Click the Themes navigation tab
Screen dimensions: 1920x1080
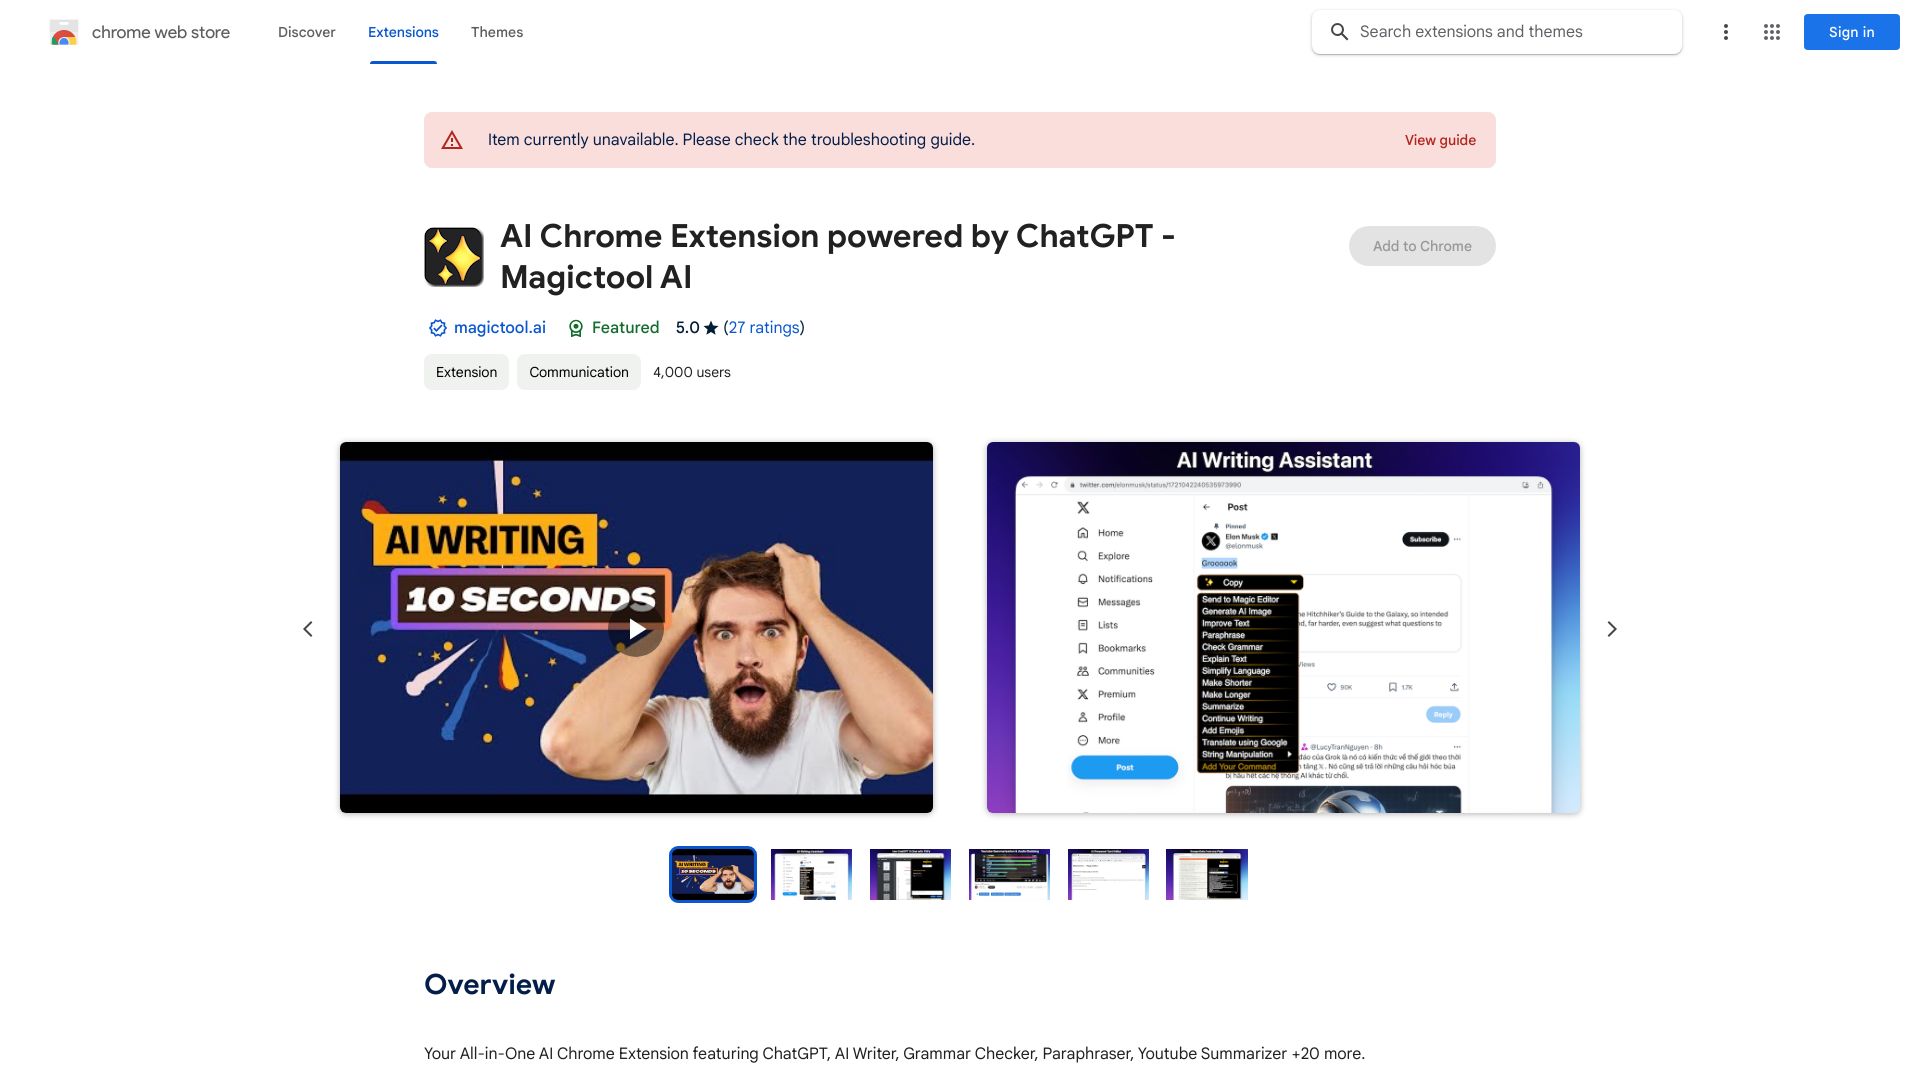pyautogui.click(x=496, y=32)
